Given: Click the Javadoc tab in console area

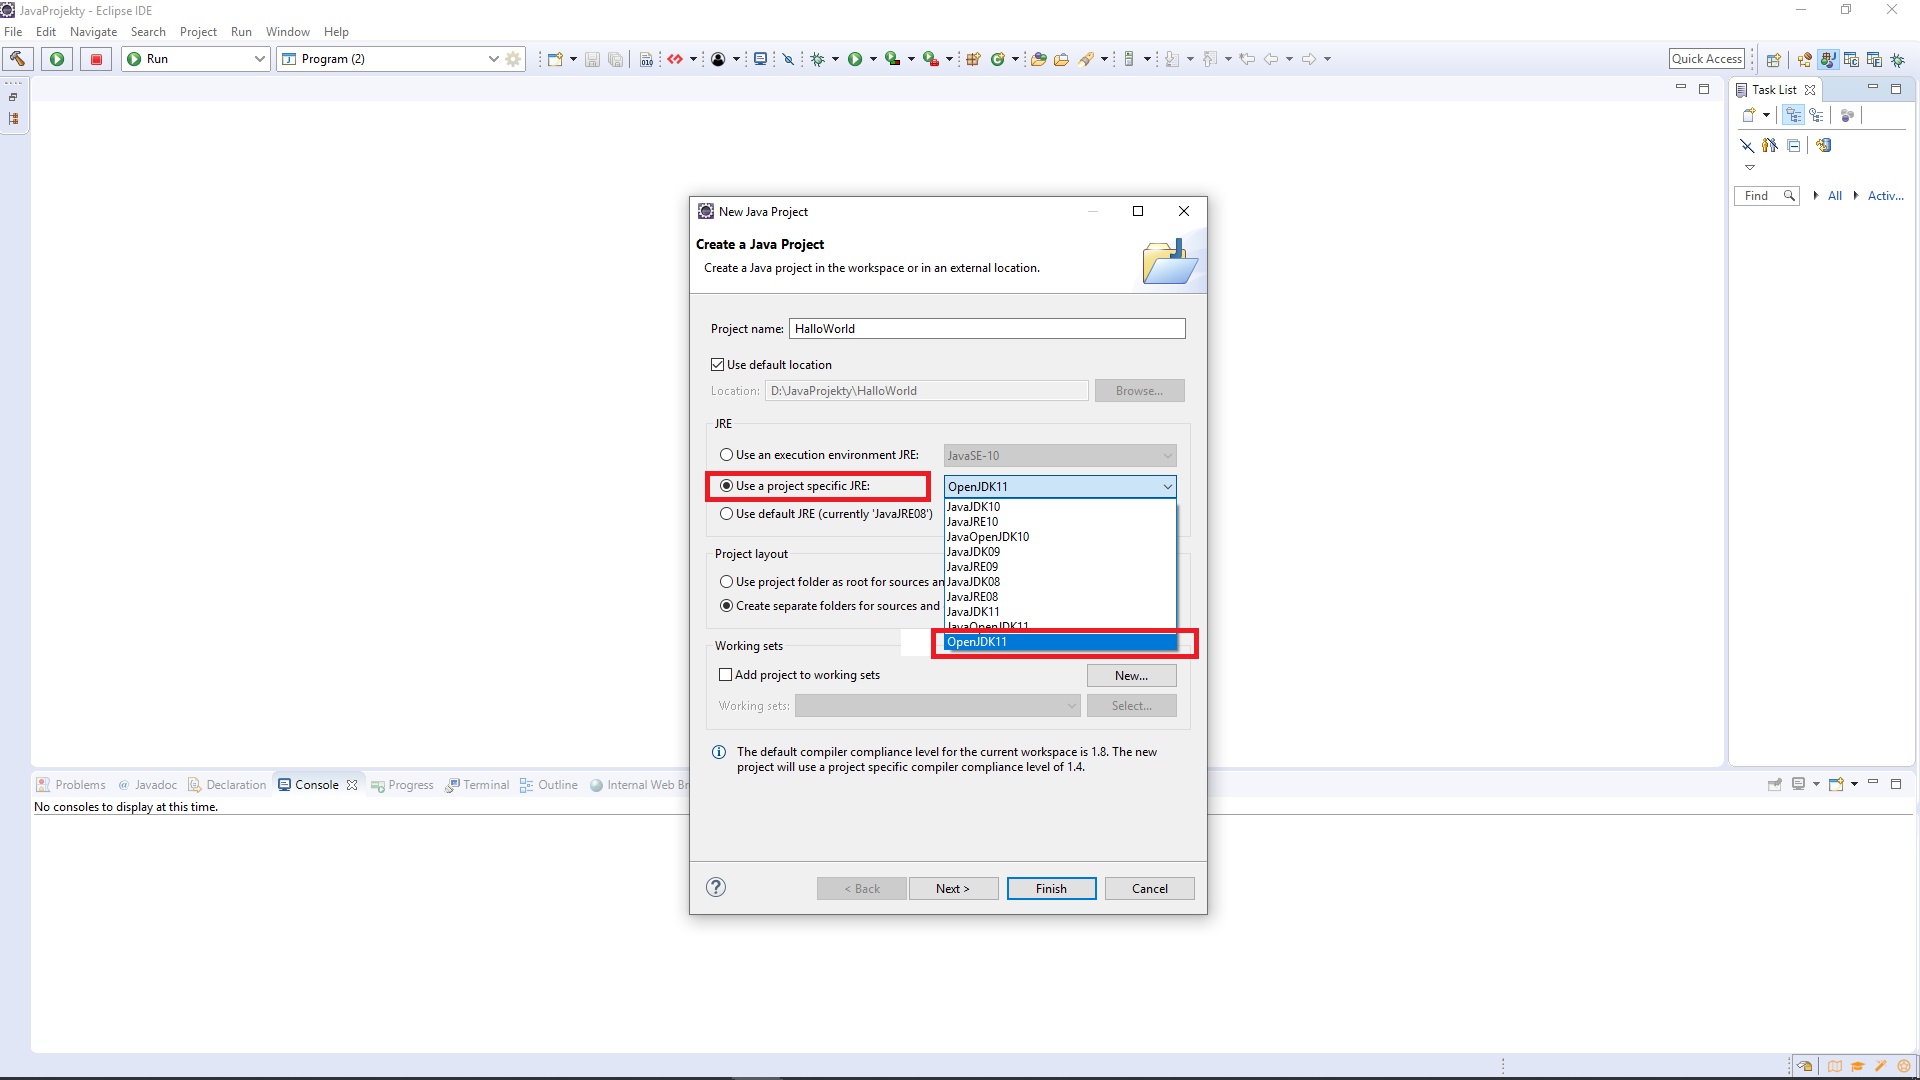Looking at the screenshot, I should click(x=154, y=785).
